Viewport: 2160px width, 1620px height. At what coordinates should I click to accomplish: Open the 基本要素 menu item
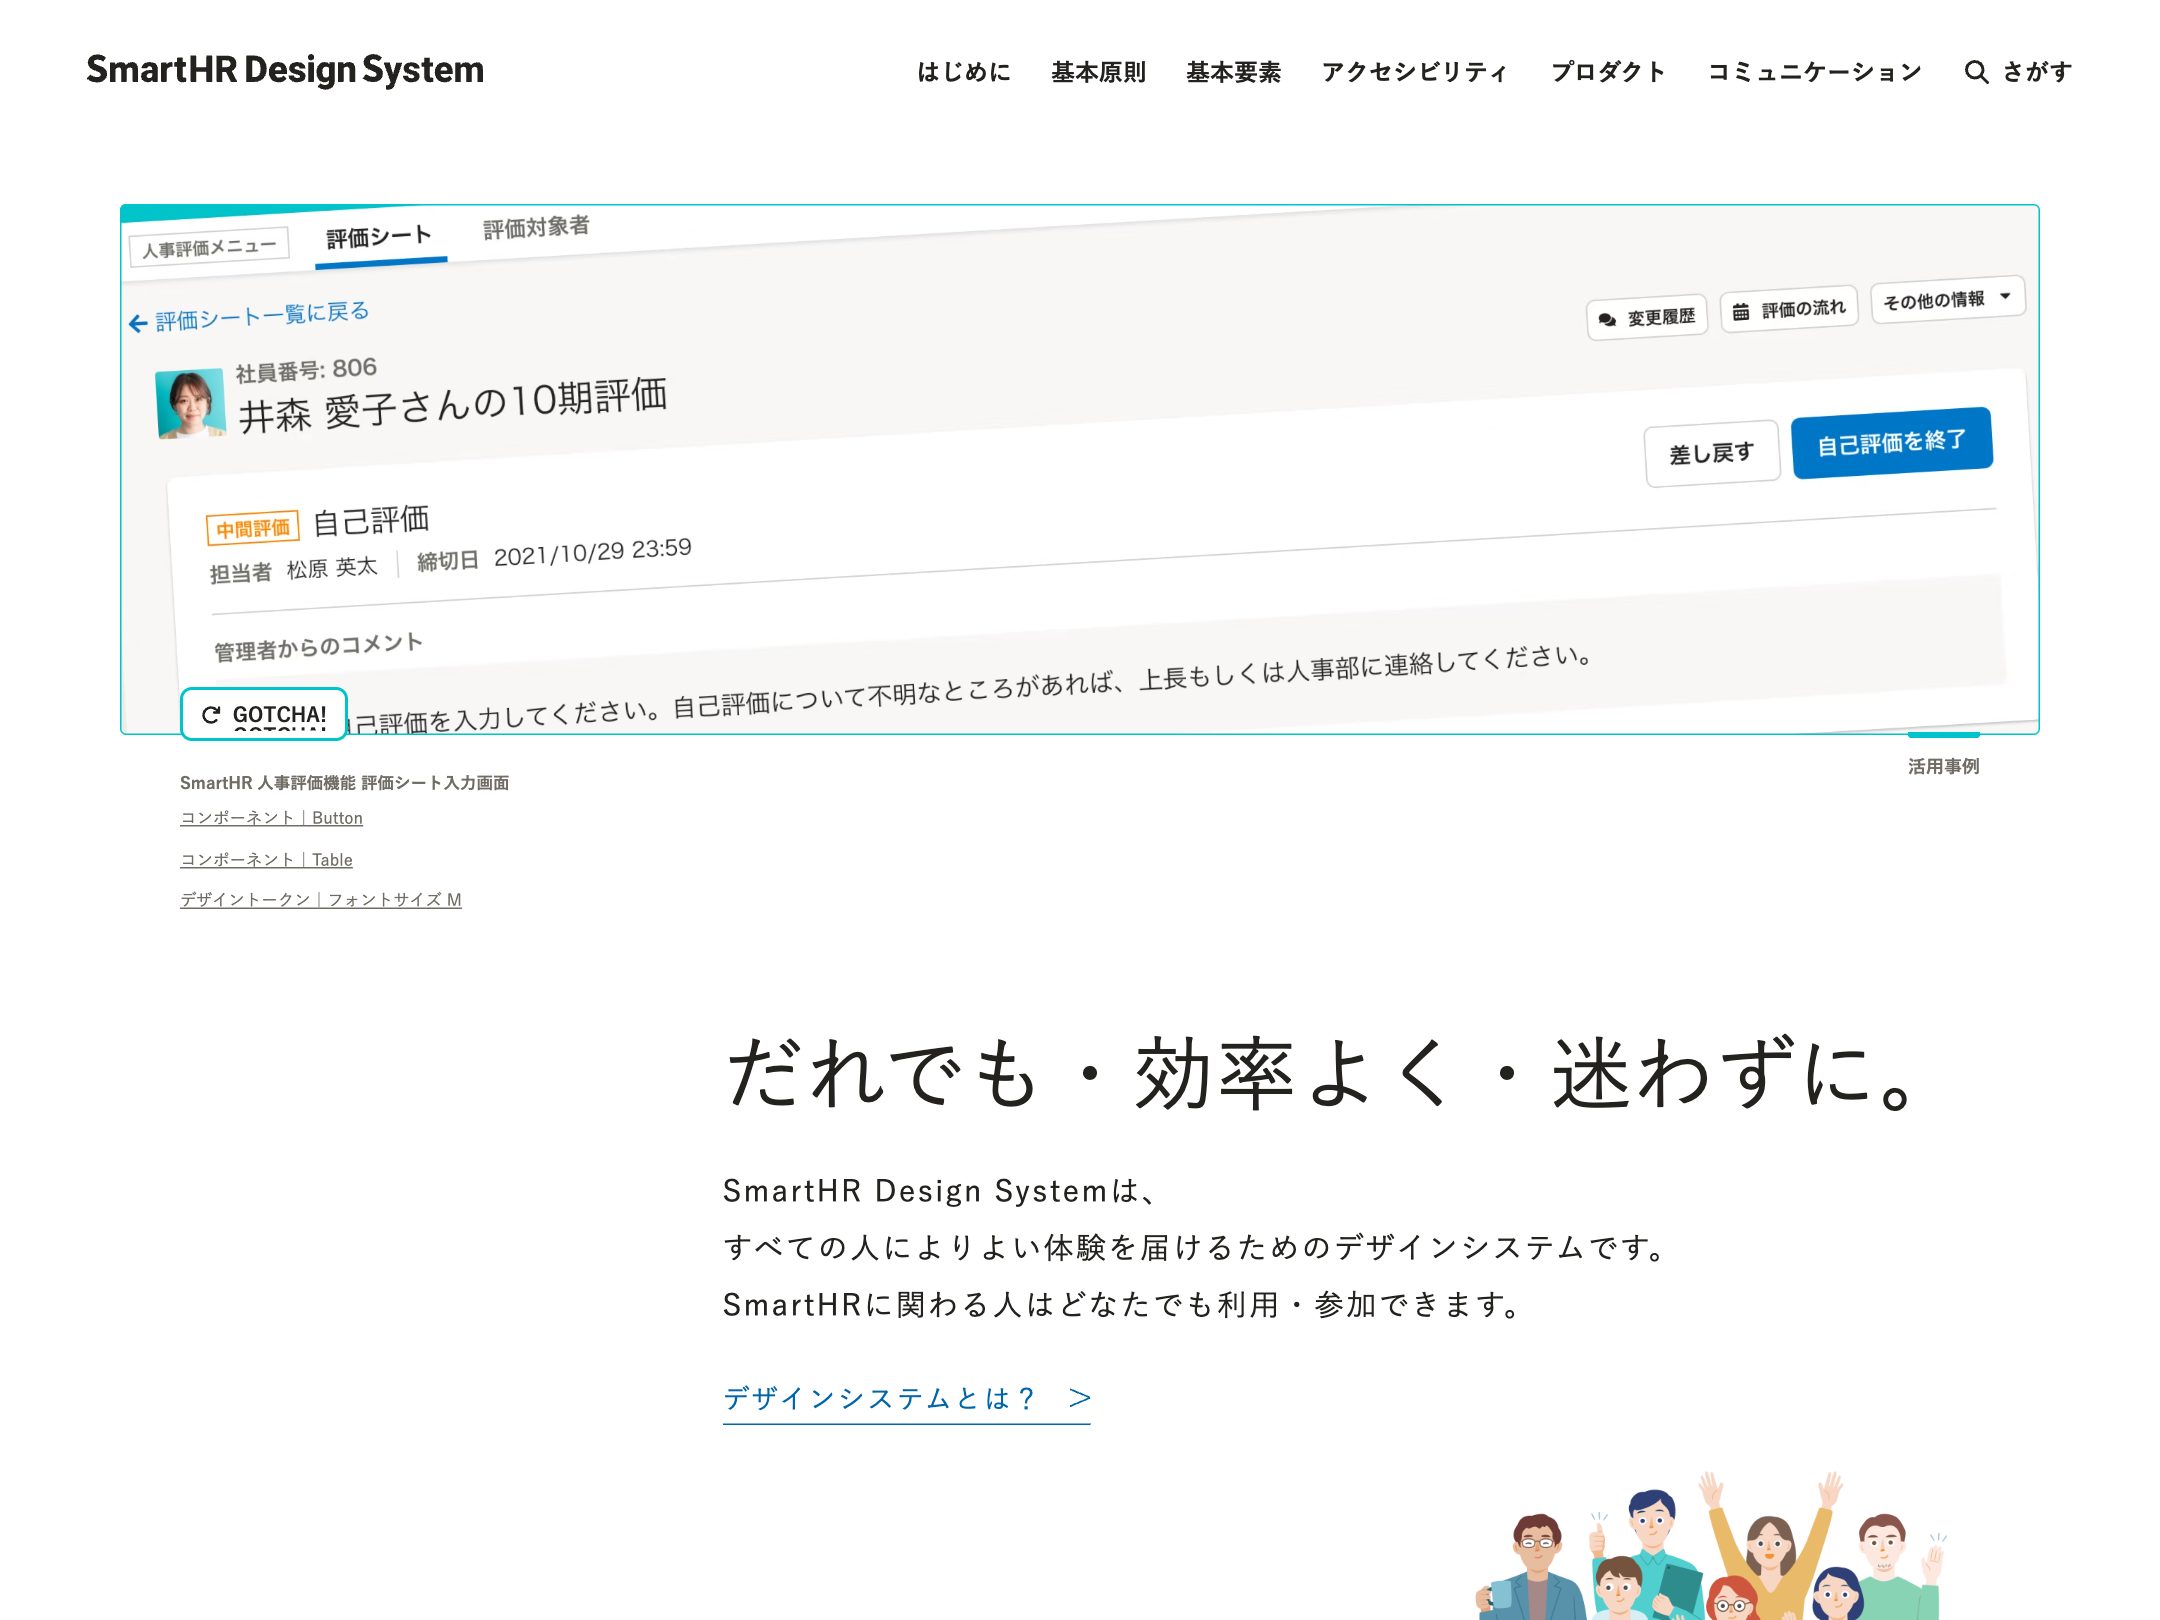[x=1233, y=72]
